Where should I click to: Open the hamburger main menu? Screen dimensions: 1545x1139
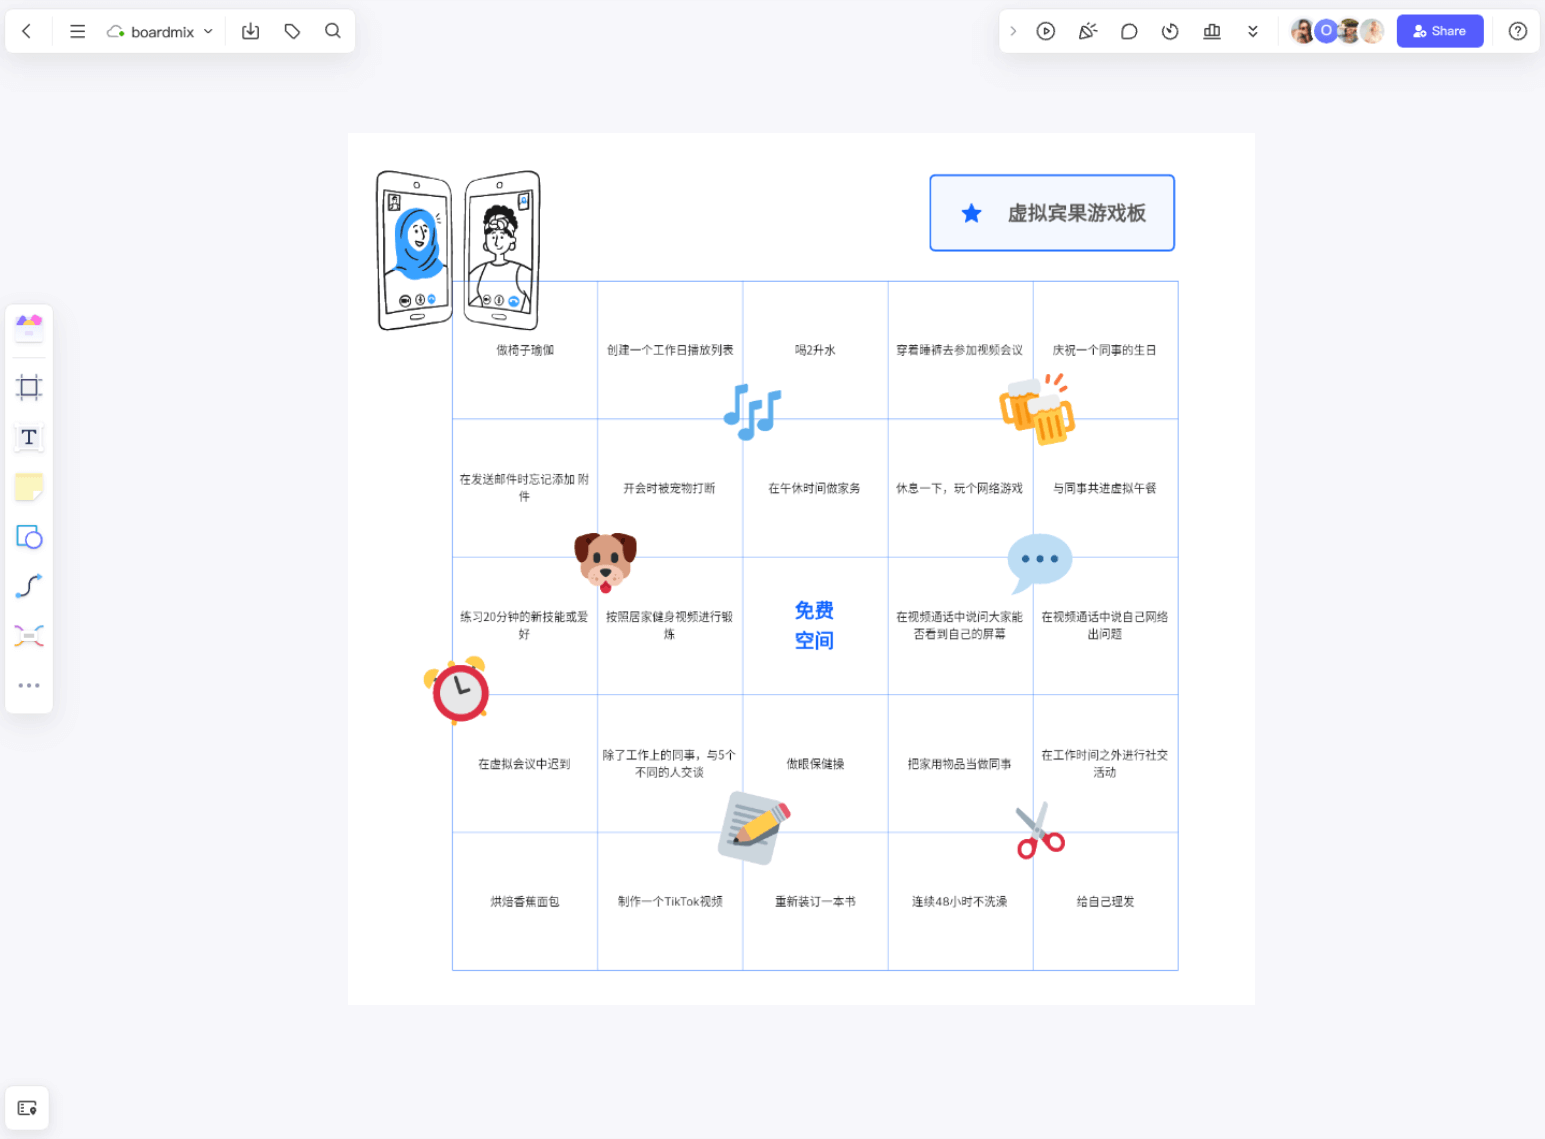[77, 31]
